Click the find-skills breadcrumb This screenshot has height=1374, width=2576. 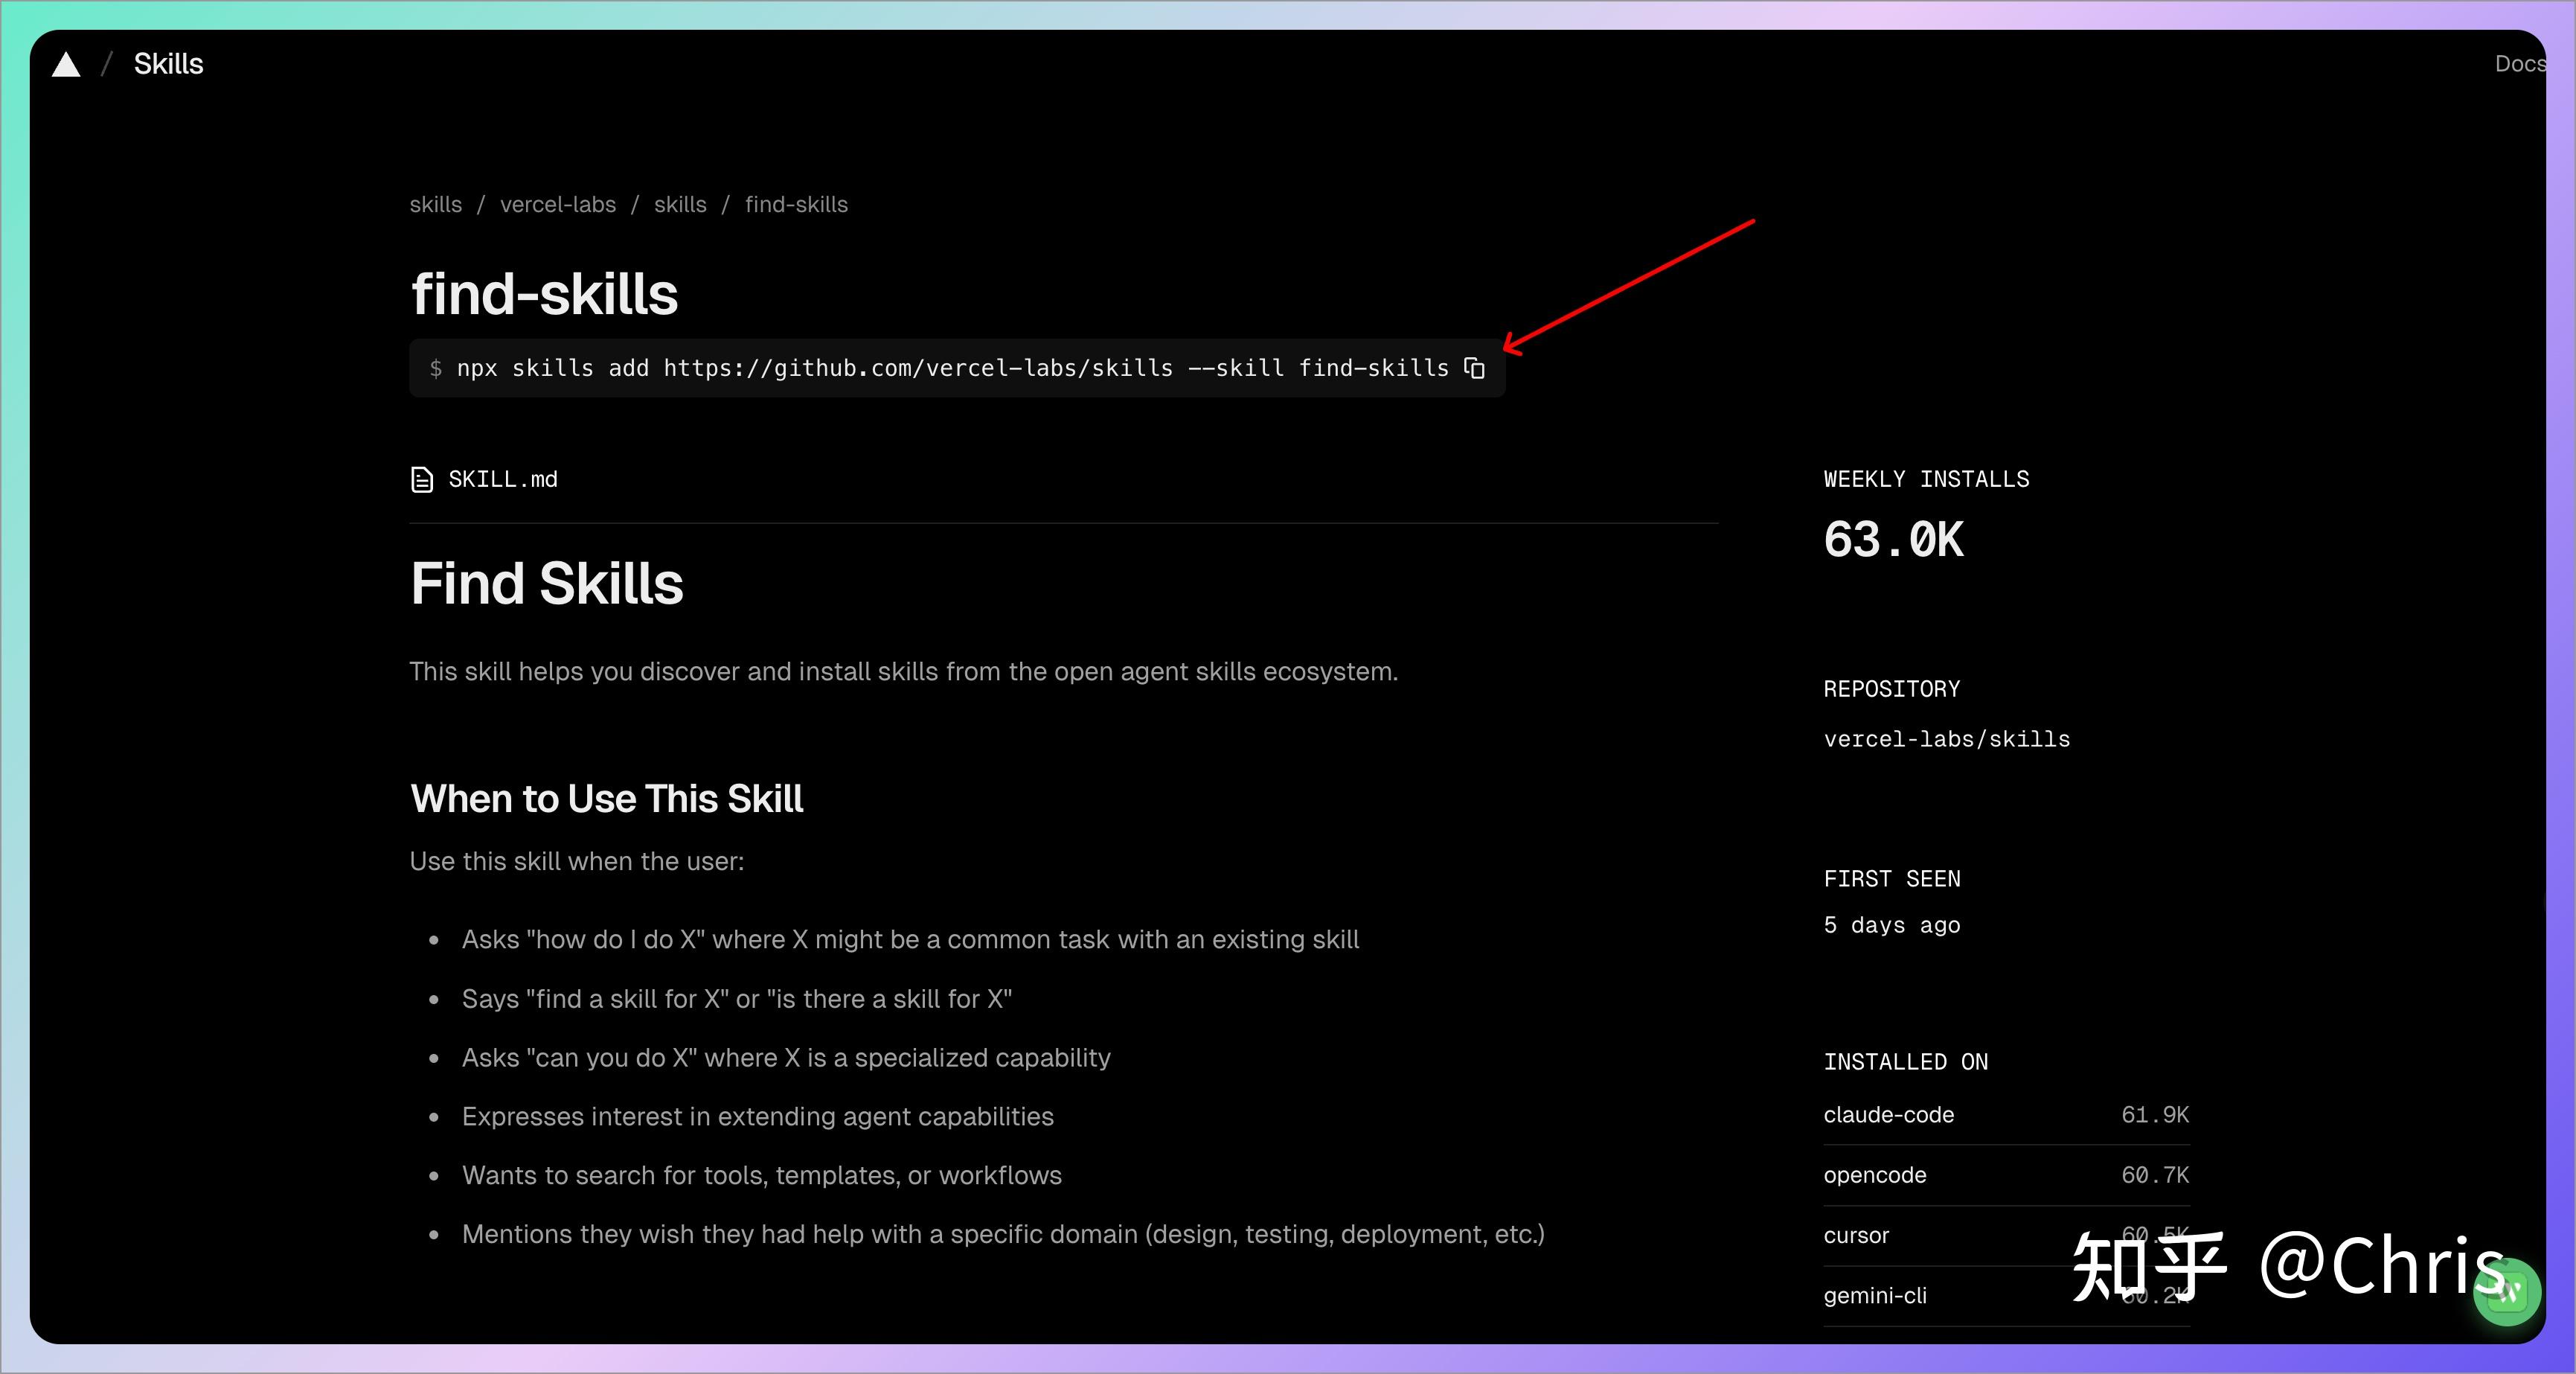pos(796,204)
